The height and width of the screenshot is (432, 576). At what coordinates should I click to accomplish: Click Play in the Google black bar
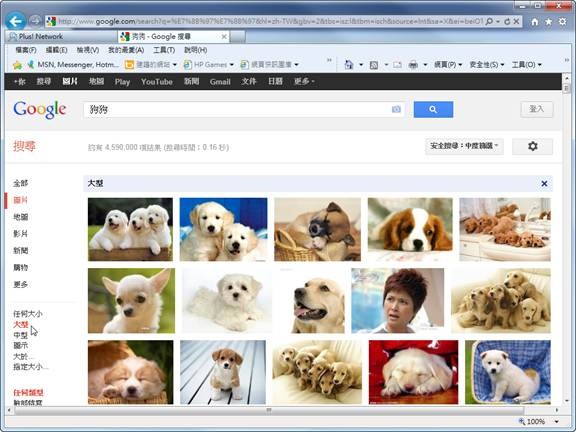[x=122, y=82]
